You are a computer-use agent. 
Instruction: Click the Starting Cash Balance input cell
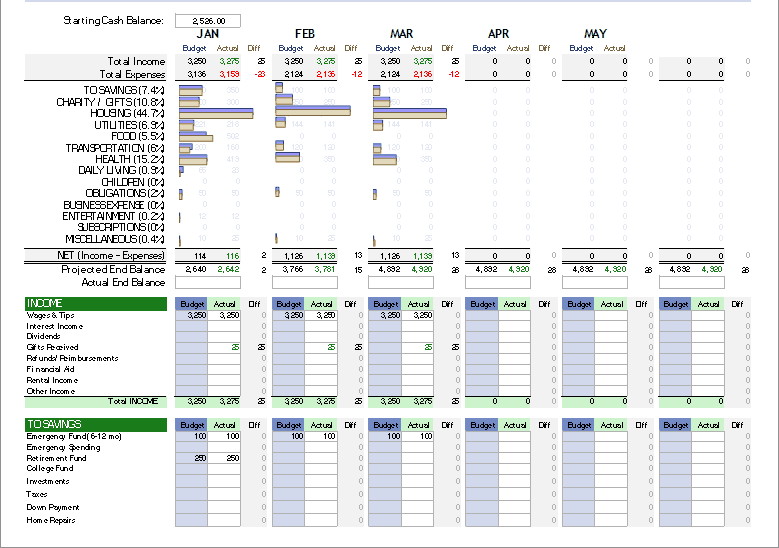tap(207, 20)
